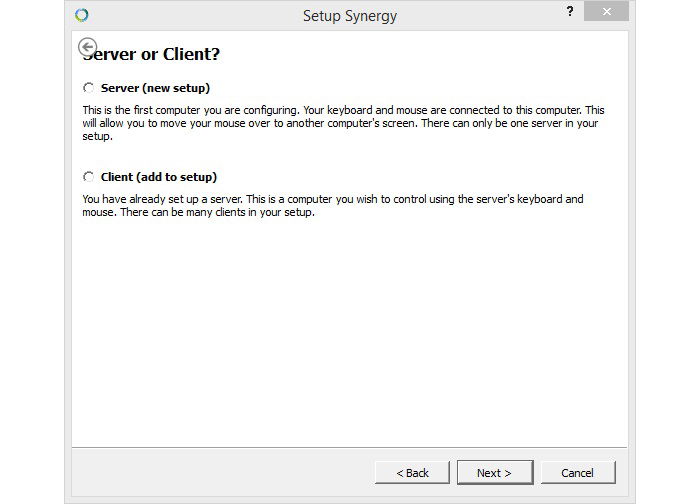Open the help question mark button
700x504 pixels.
click(x=570, y=11)
